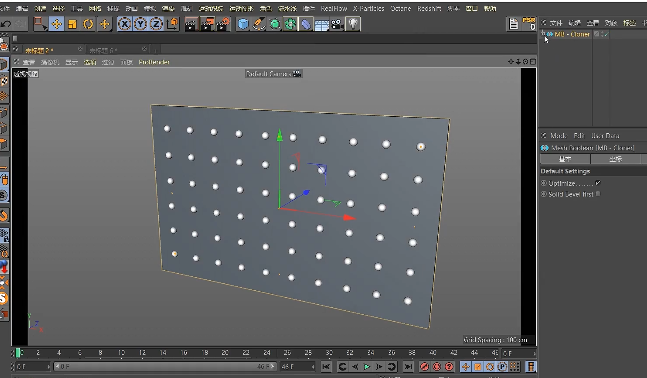
Task: Click the PSR reset icon
Action: coord(529,24)
